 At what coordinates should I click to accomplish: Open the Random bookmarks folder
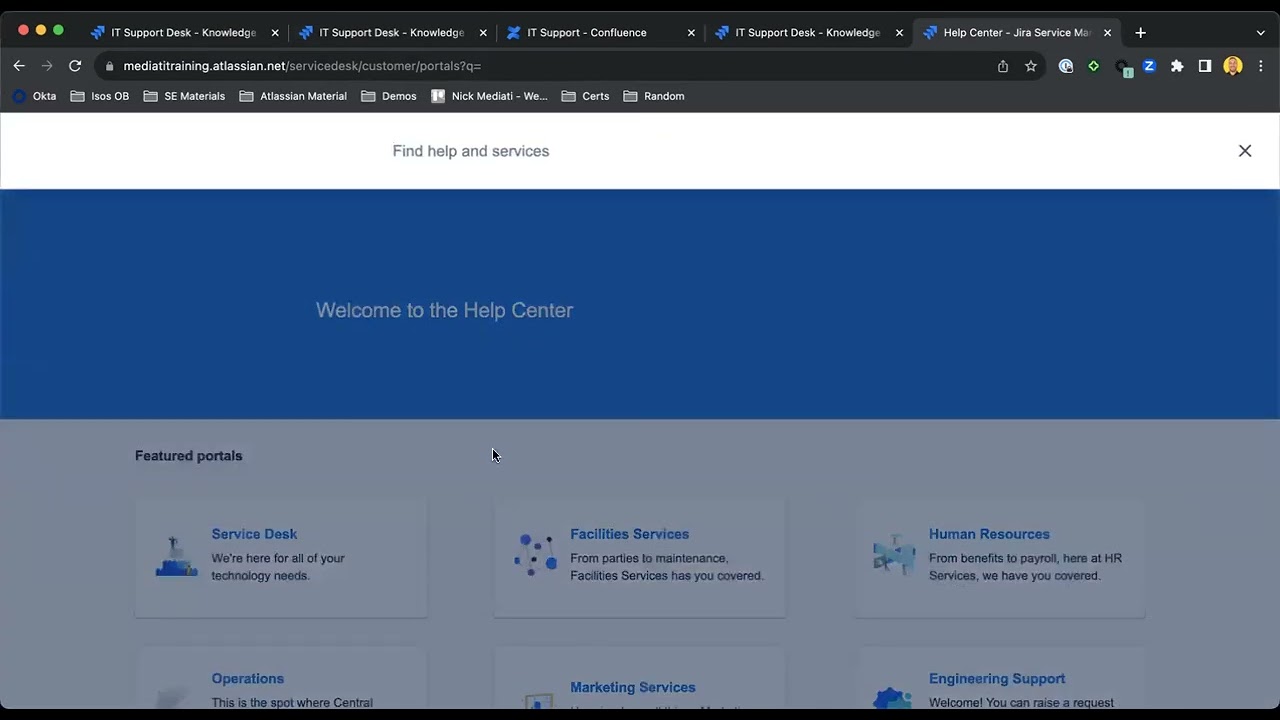click(654, 96)
